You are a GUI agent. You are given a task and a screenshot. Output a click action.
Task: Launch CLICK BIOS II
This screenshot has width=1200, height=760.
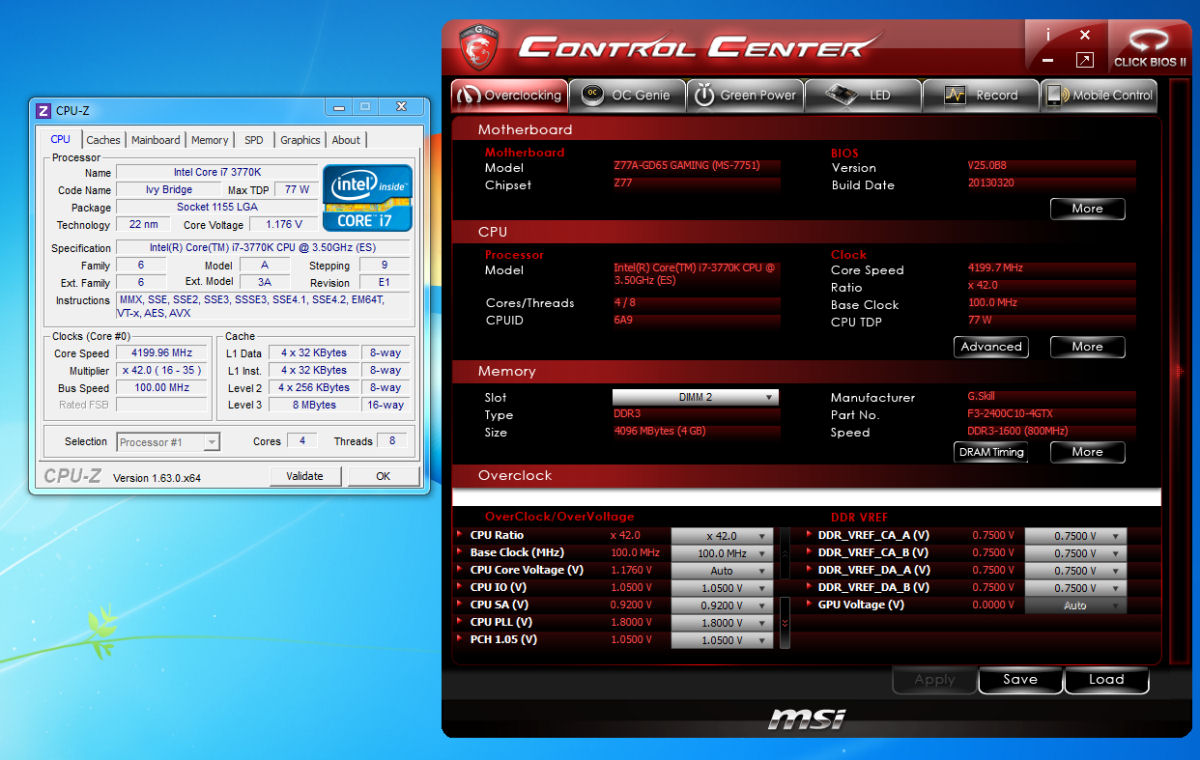point(1150,47)
